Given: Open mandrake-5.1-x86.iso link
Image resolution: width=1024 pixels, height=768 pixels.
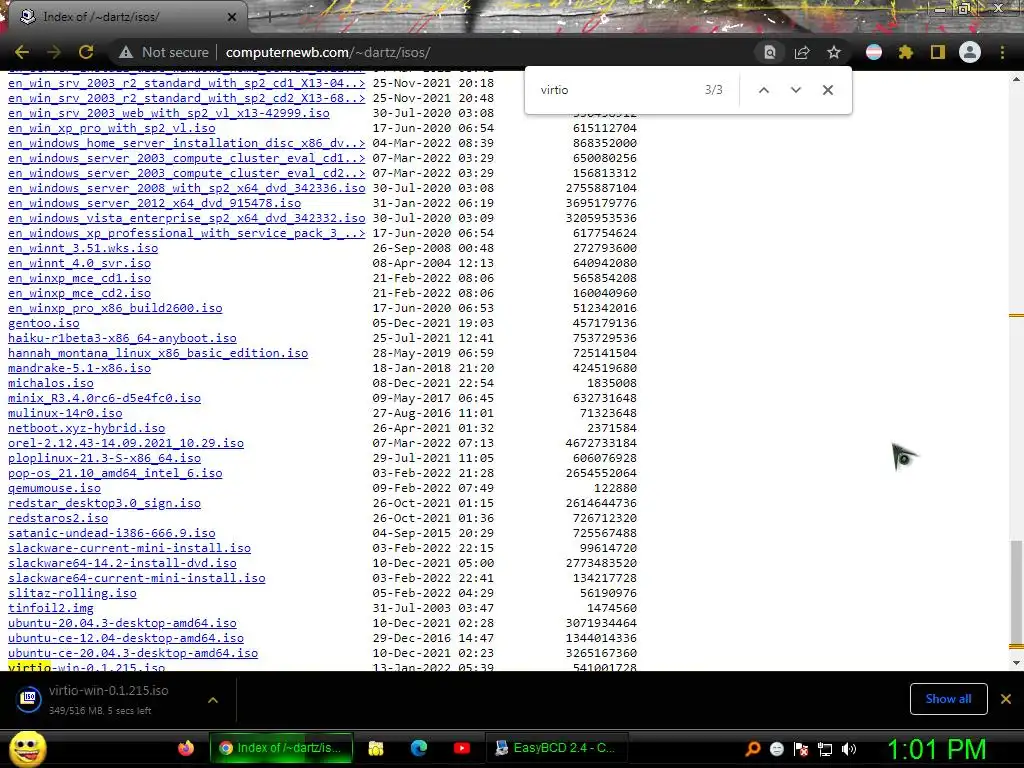Looking at the screenshot, I should click(x=79, y=368).
